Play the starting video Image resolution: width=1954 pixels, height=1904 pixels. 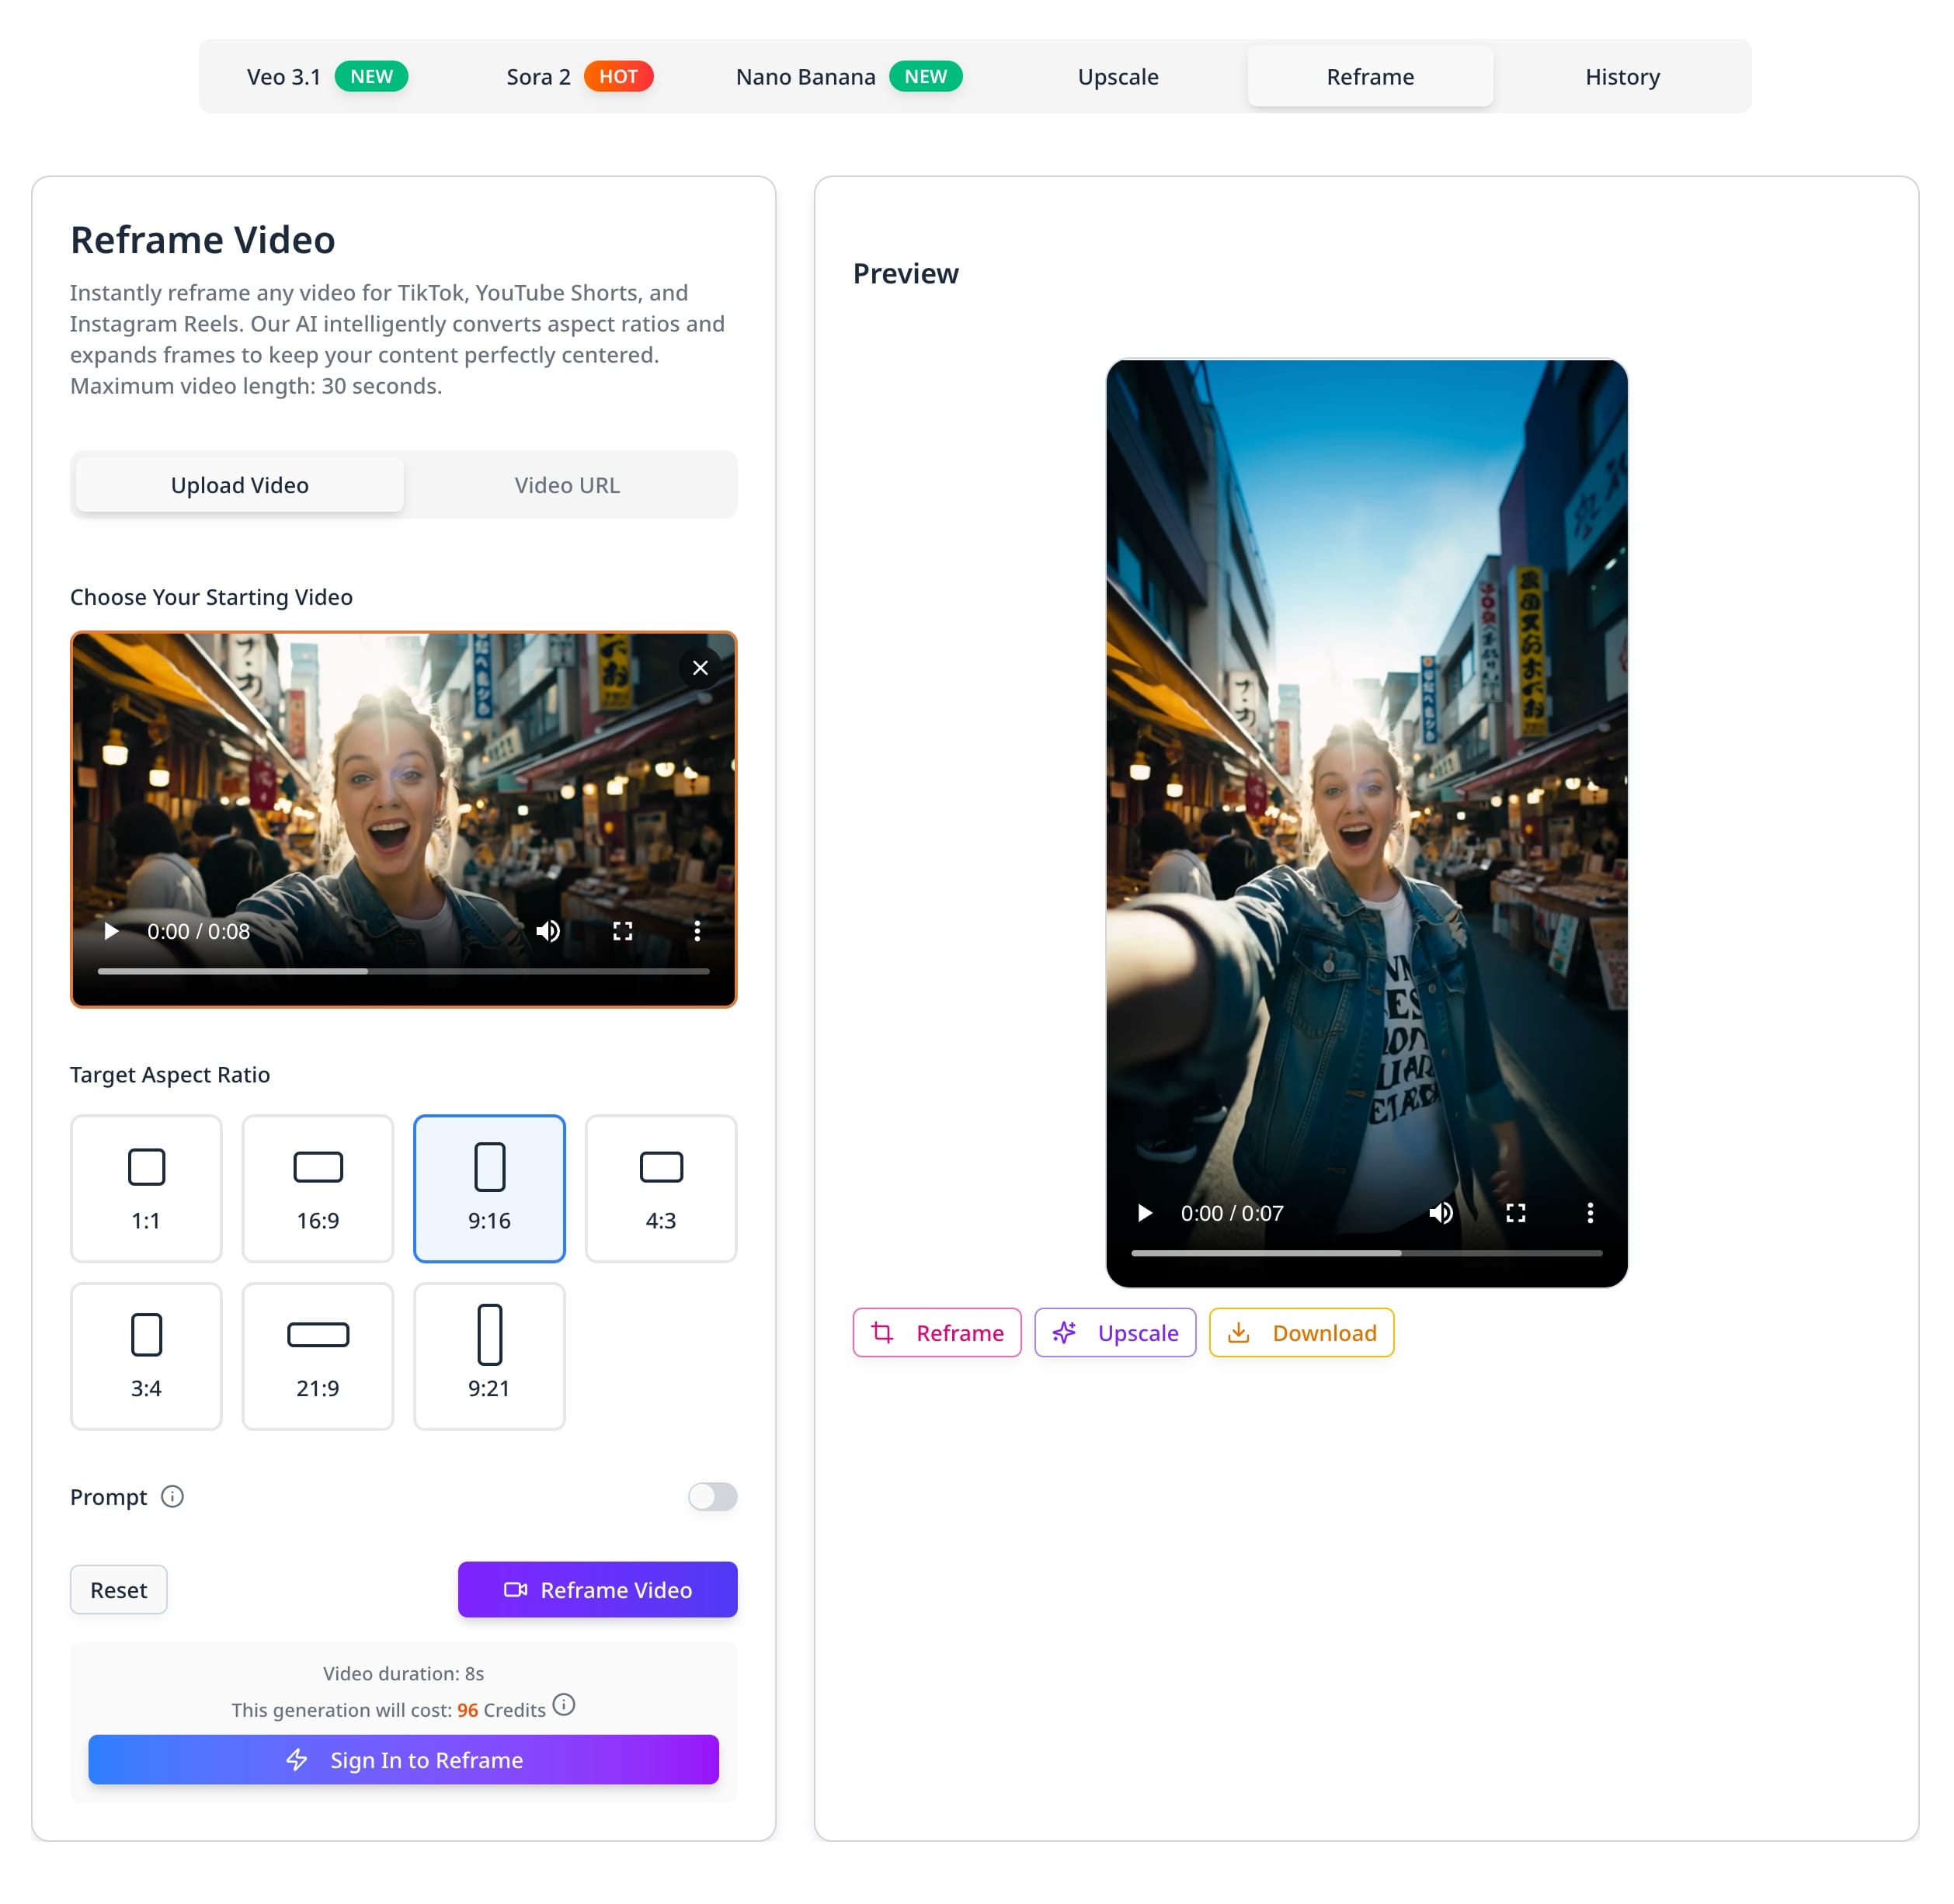click(111, 931)
